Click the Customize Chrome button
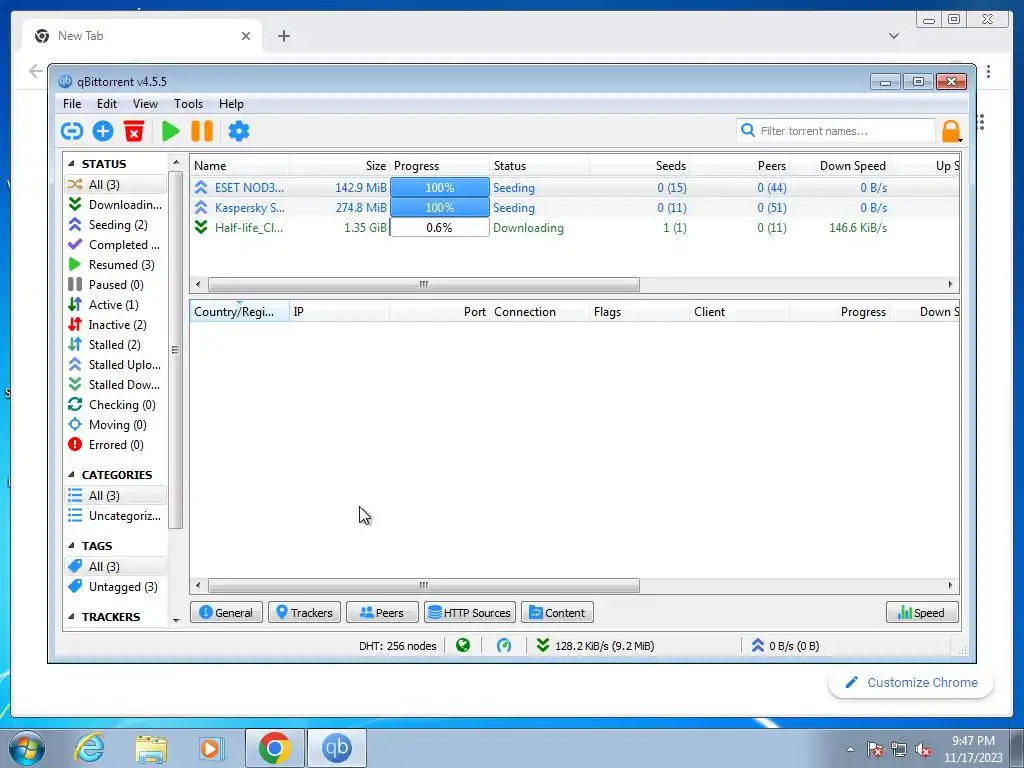 click(x=912, y=683)
